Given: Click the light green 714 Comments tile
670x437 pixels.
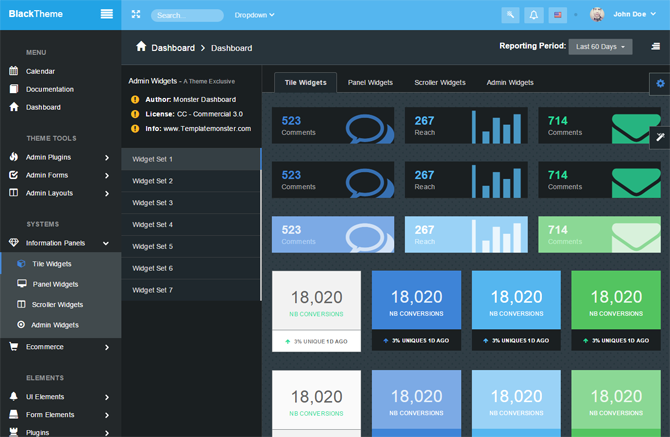Looking at the screenshot, I should (x=599, y=235).
